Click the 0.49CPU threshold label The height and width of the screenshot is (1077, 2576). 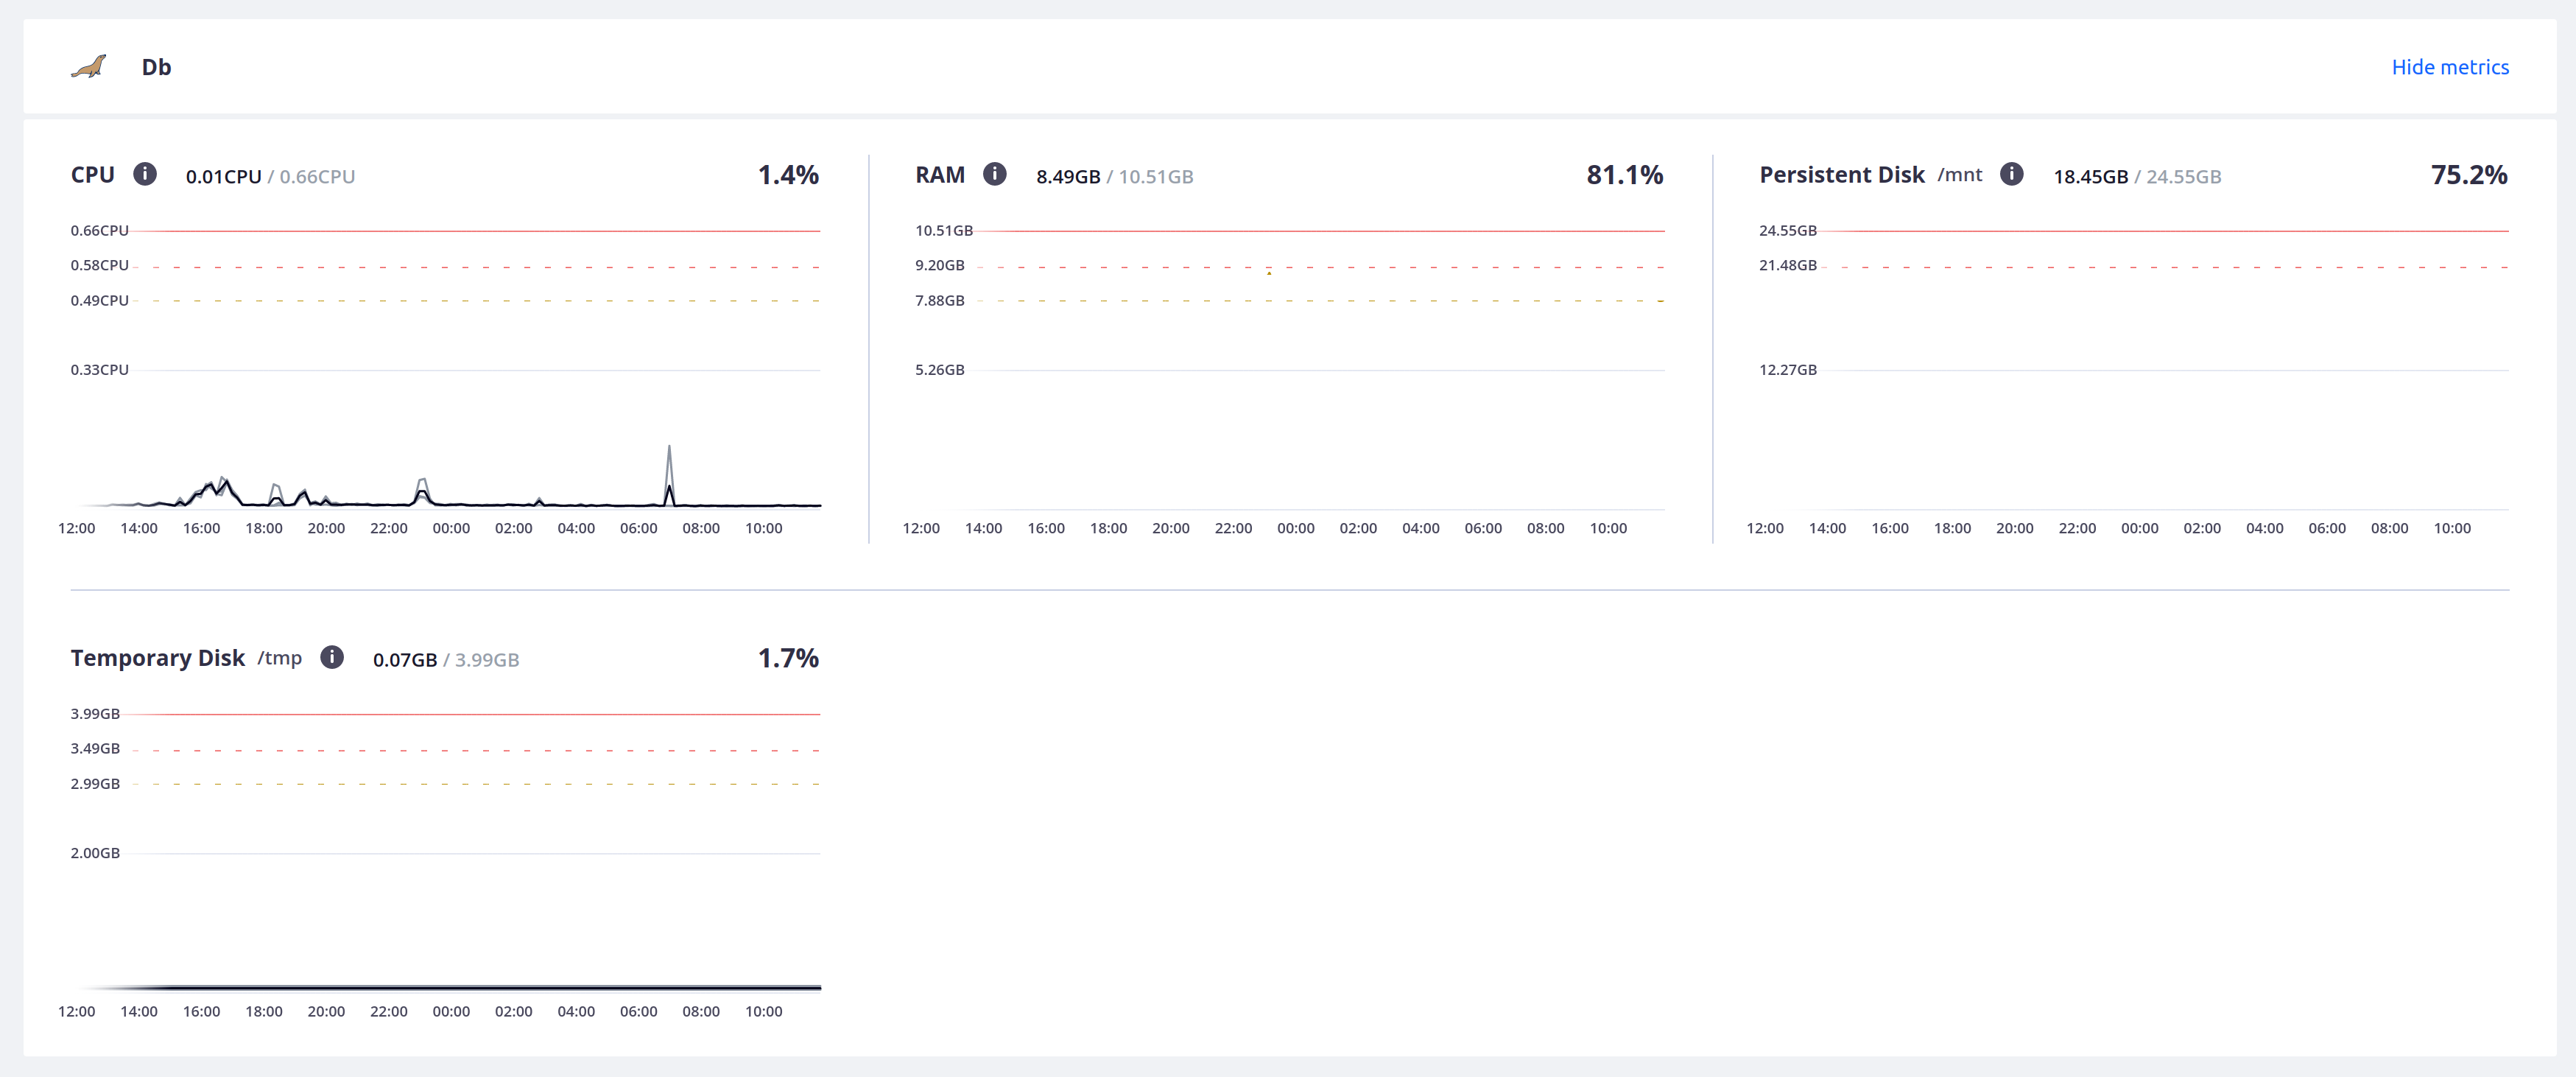(x=99, y=301)
